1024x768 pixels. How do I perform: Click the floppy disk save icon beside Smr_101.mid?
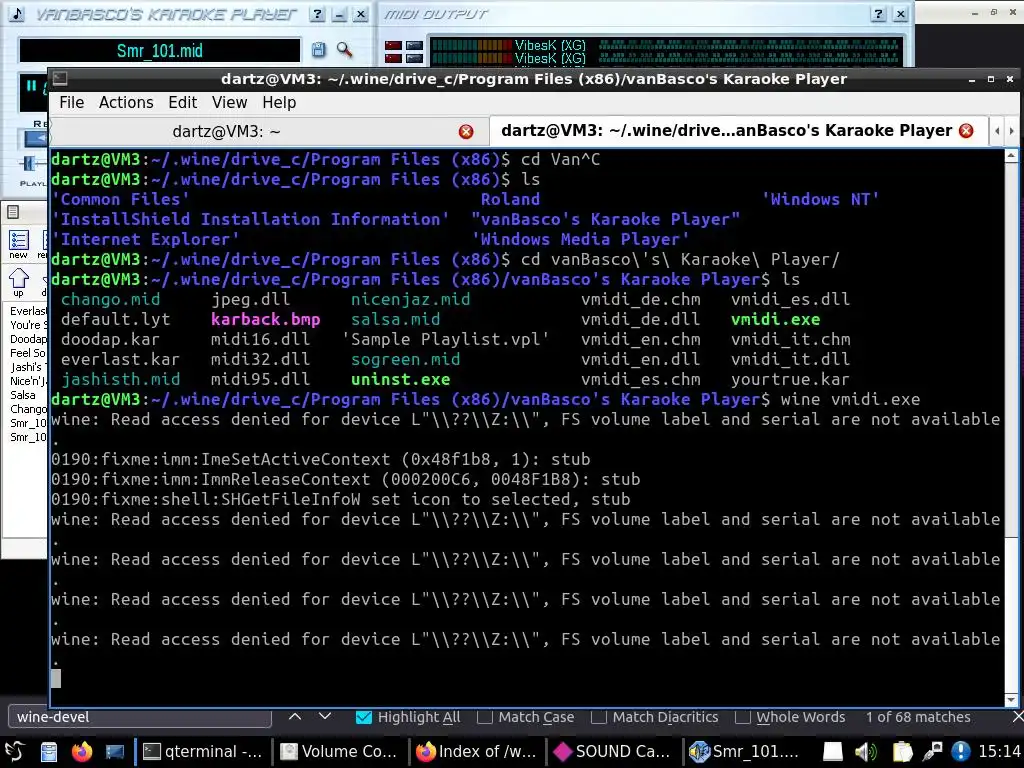318,50
